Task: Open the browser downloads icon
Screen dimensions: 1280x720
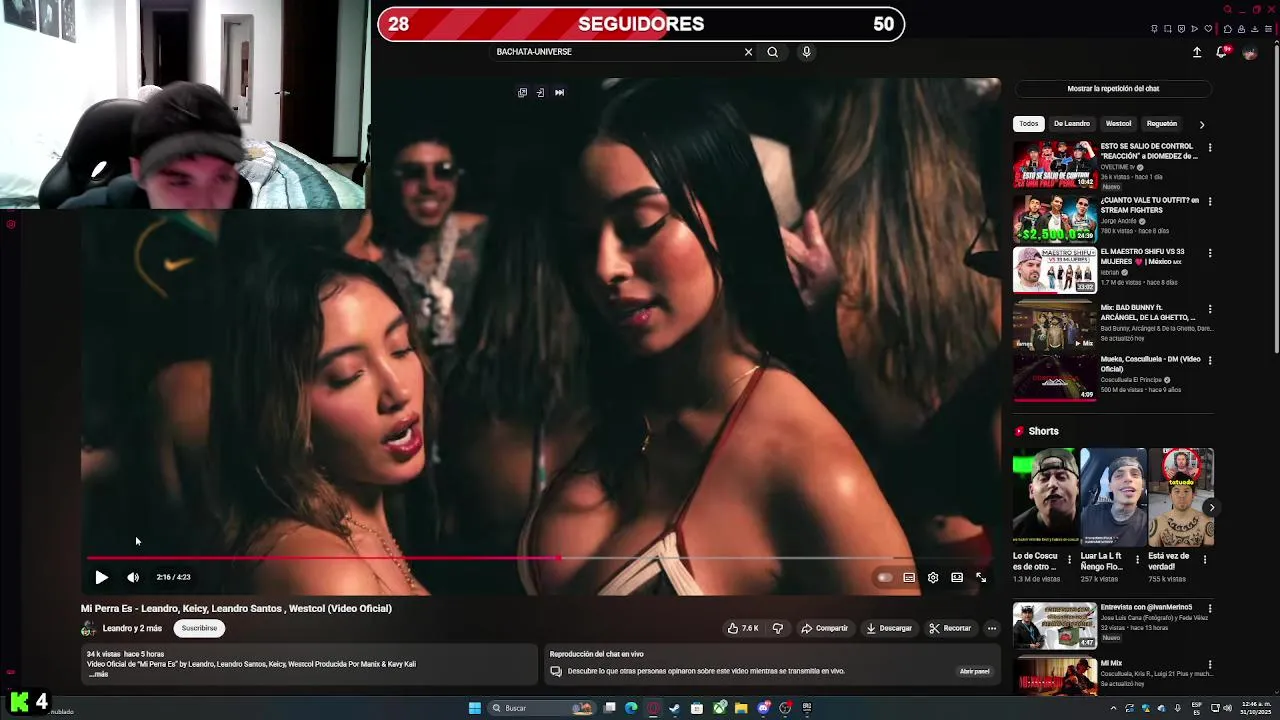Action: click(1254, 29)
